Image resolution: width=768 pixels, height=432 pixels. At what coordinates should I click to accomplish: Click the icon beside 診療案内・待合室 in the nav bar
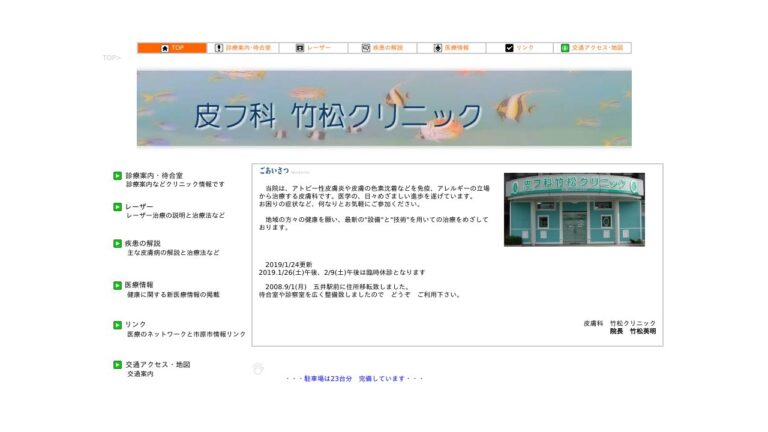pyautogui.click(x=219, y=48)
